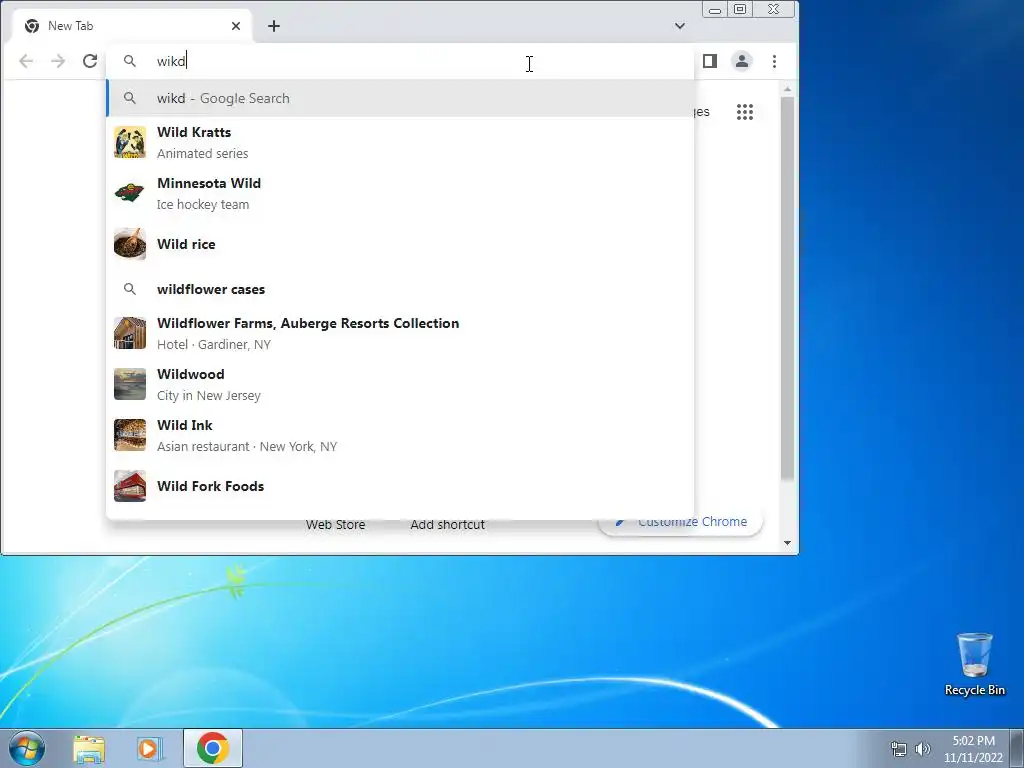Click the reload page icon
The height and width of the screenshot is (768, 1024).
(90, 61)
